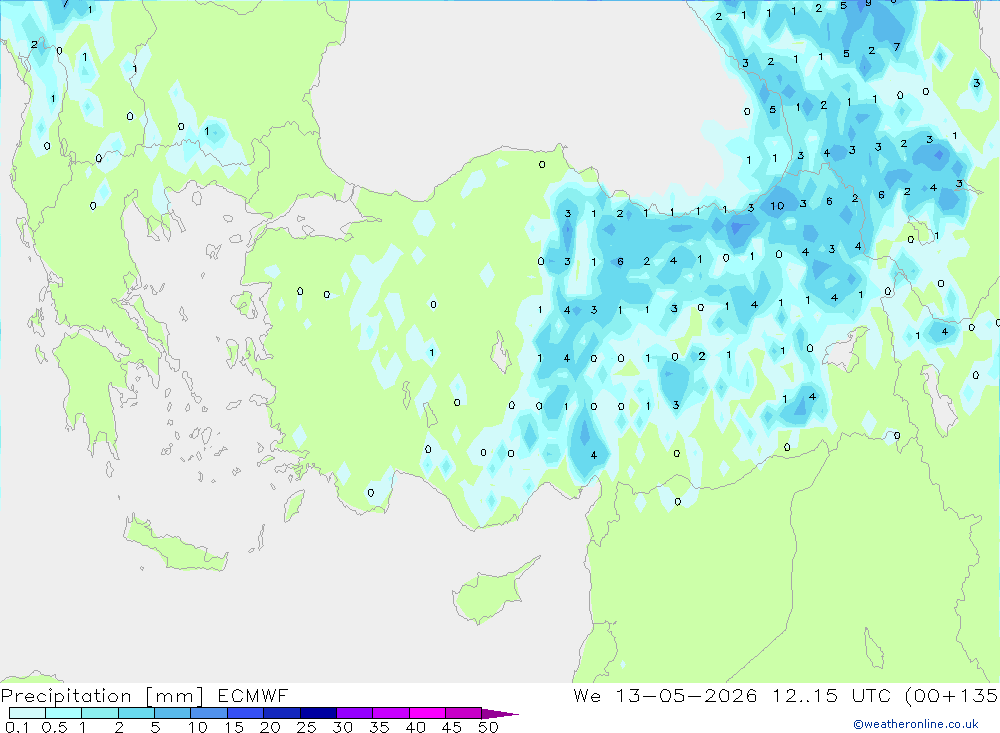Screen dimensions: 1000x733
Task: Click the 'UTC' label
Action: 871,695
